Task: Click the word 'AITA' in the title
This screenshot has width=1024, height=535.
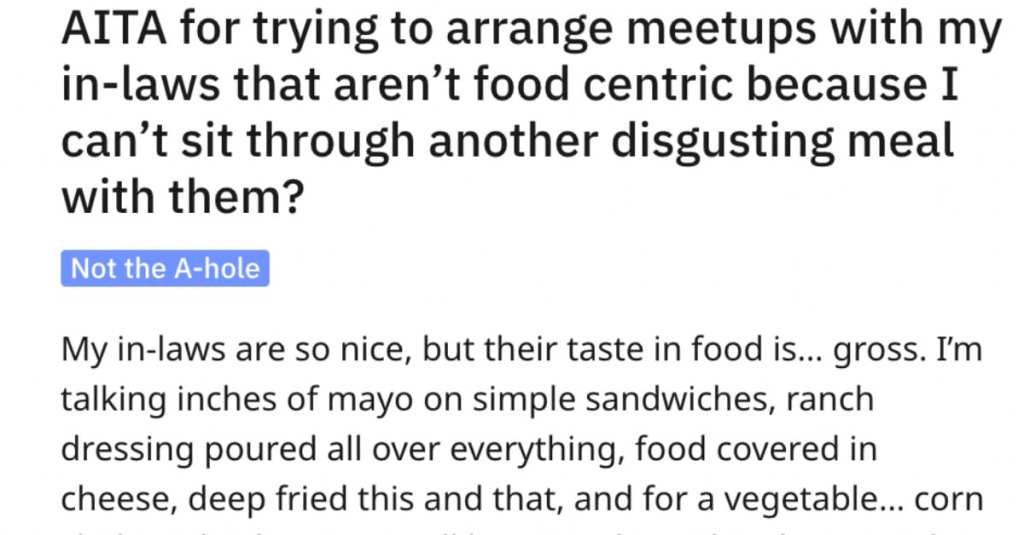Action: click(114, 29)
